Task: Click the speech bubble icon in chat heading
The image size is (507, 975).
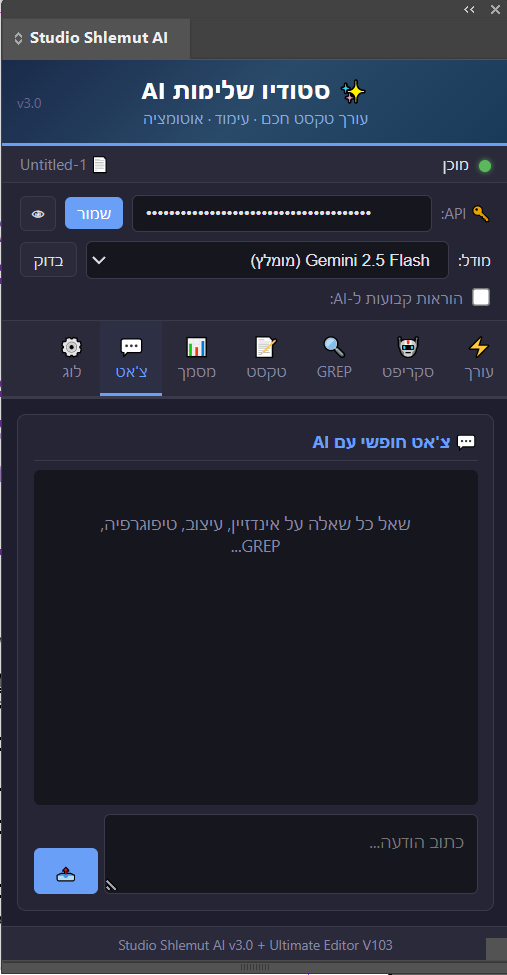Action: coord(466,442)
